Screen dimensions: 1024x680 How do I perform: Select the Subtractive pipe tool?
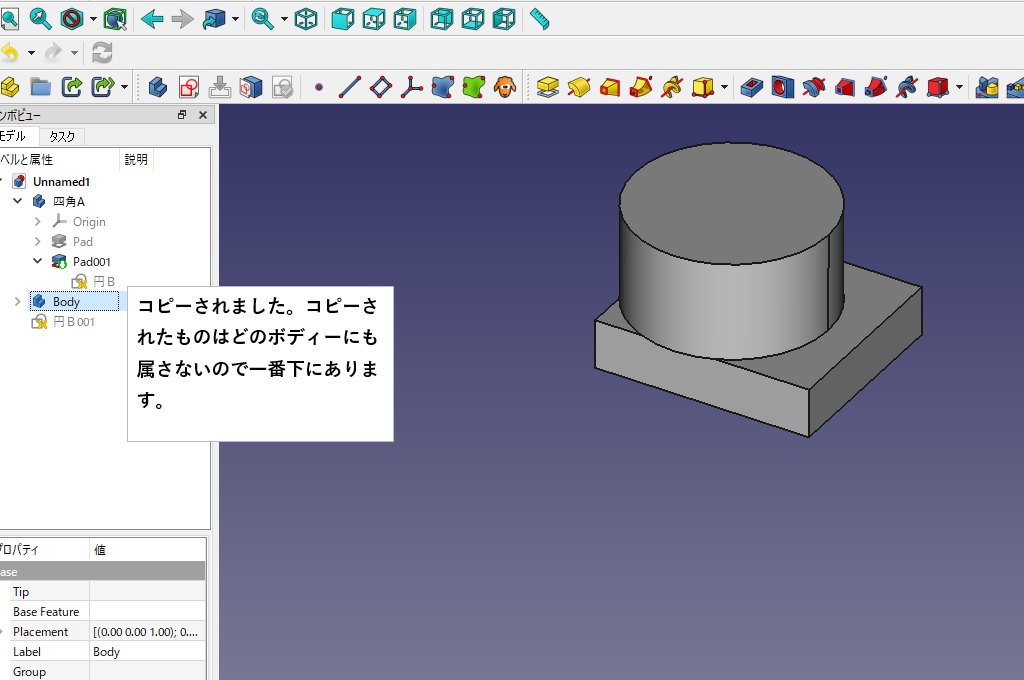click(876, 86)
